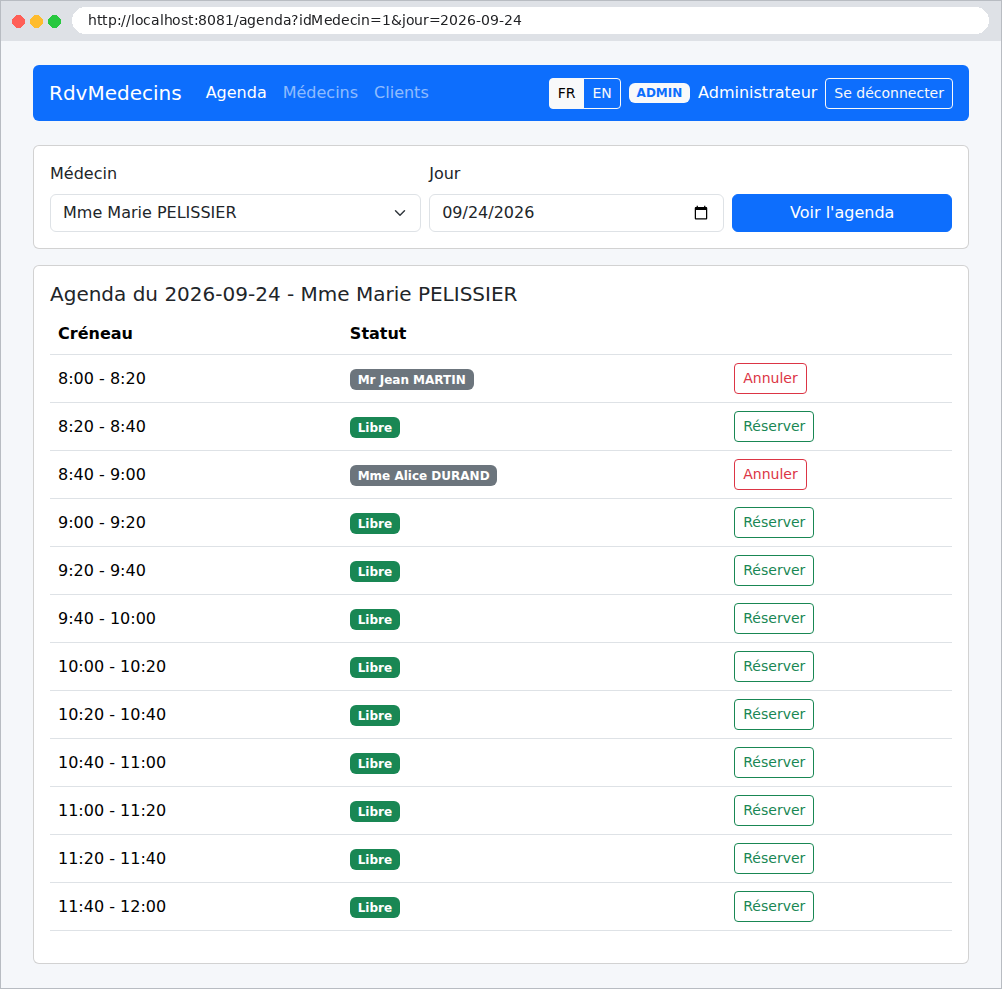Viewport: 1002px width, 989px height.
Task: Click the Administrateur user name
Action: pyautogui.click(x=757, y=93)
